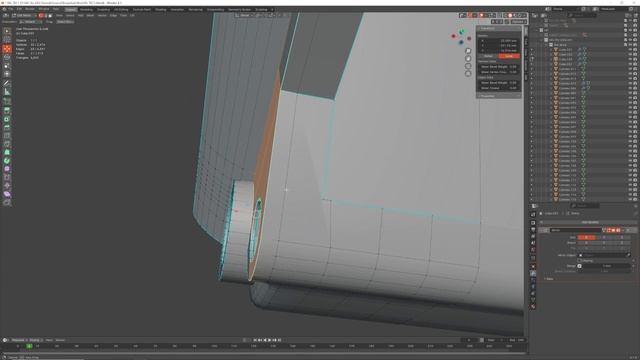Open the Tool properties tab

coord(533,215)
